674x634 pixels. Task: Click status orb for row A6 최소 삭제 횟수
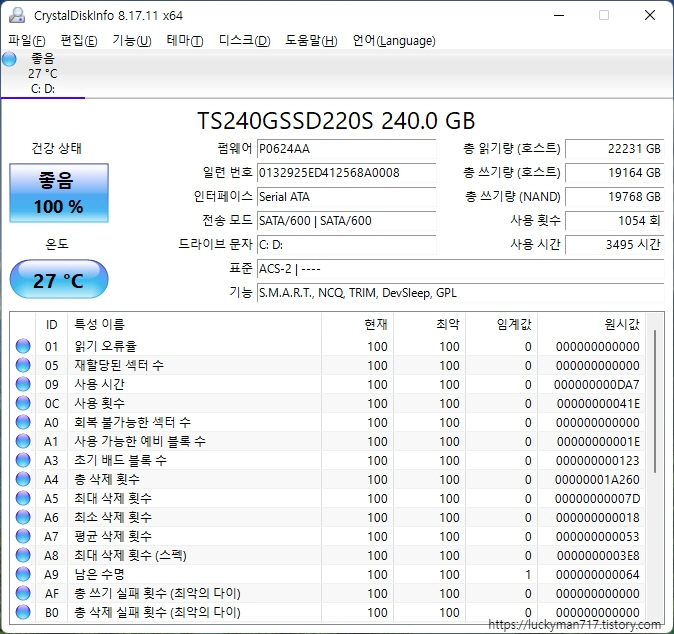tap(23, 517)
